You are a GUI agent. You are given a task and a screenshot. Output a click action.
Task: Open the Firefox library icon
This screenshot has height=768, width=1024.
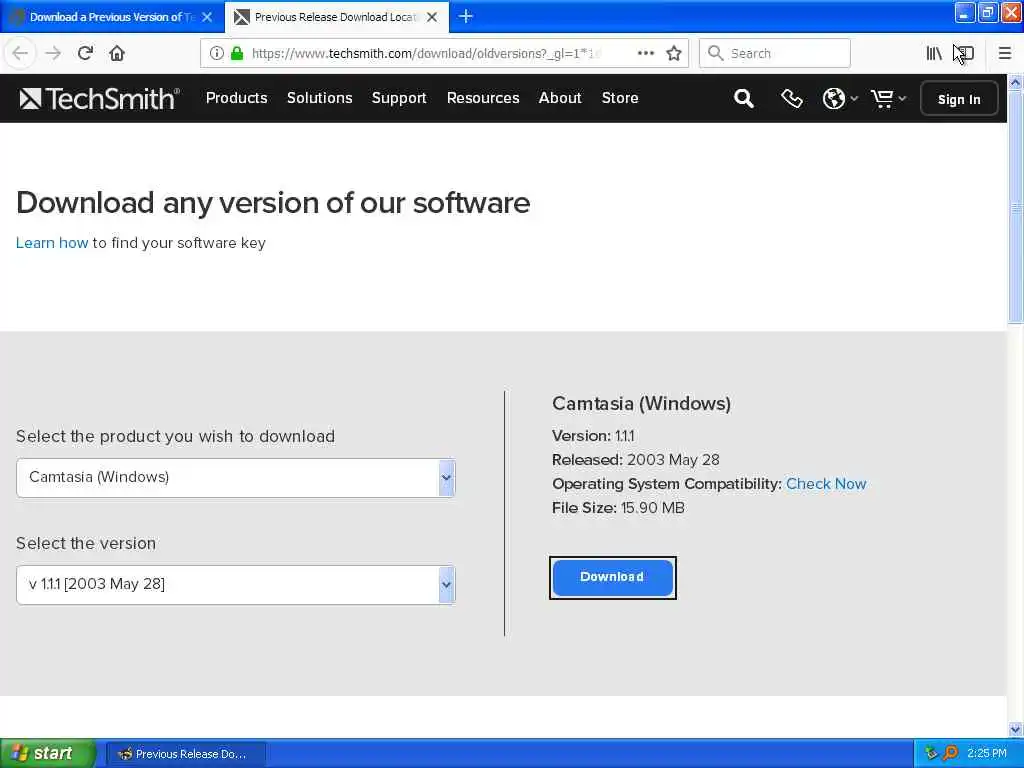pyautogui.click(x=934, y=53)
